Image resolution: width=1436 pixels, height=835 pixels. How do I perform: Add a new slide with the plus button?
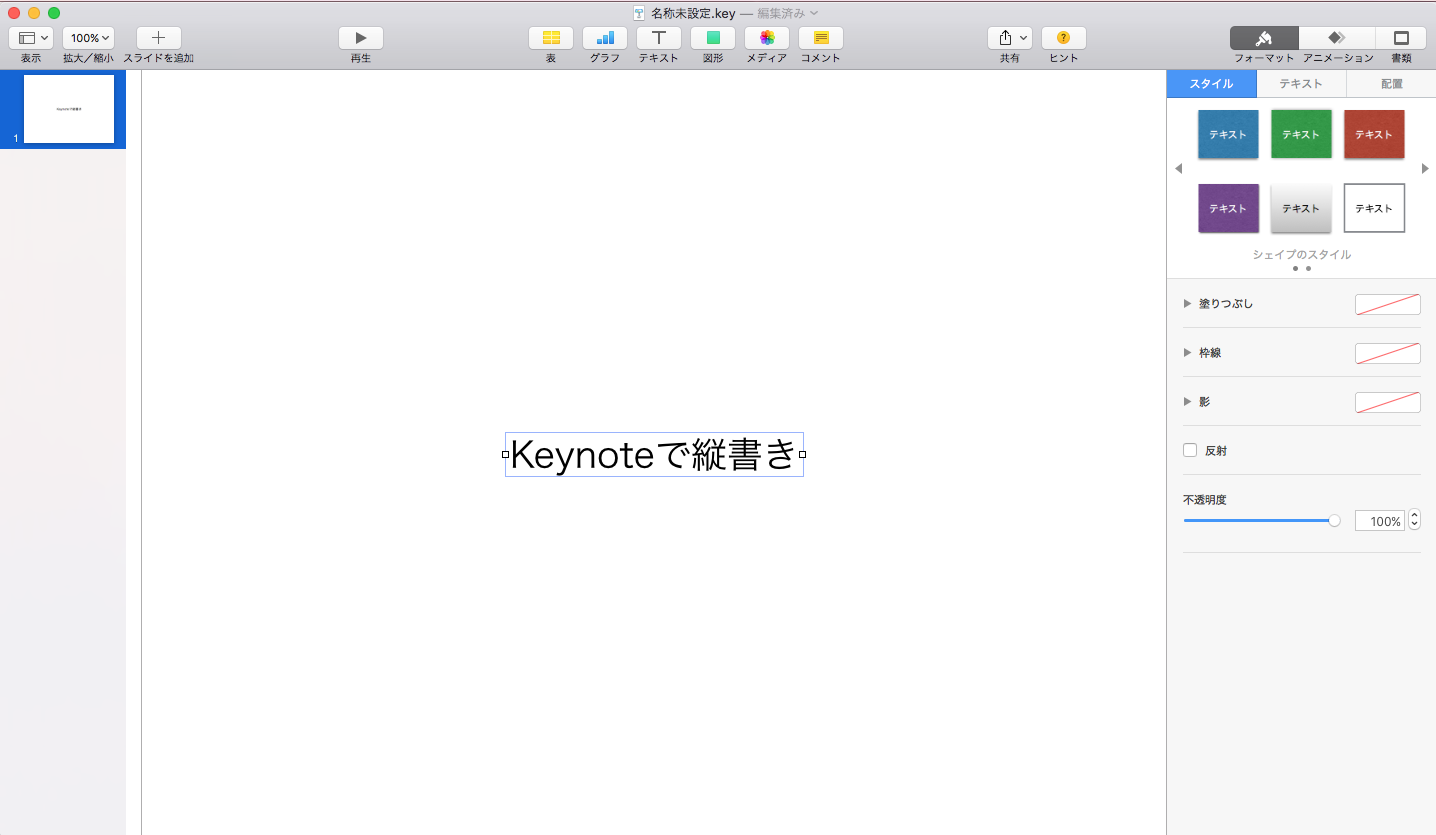pyautogui.click(x=159, y=38)
